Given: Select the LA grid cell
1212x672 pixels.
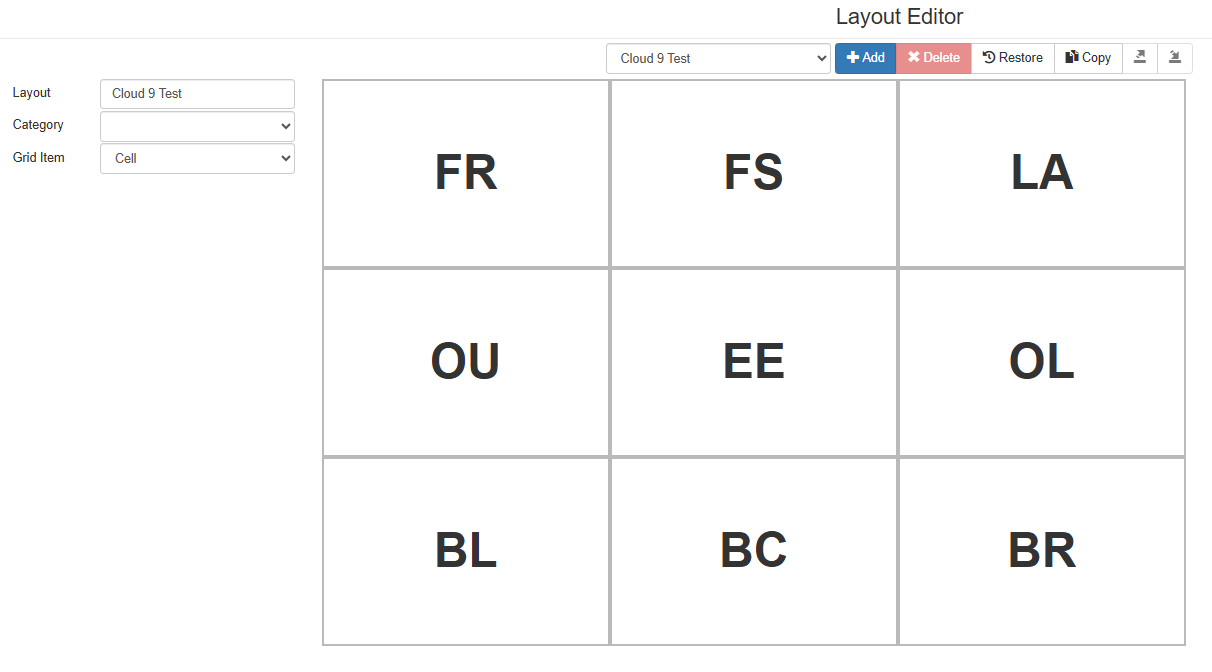Looking at the screenshot, I should pos(1042,173).
